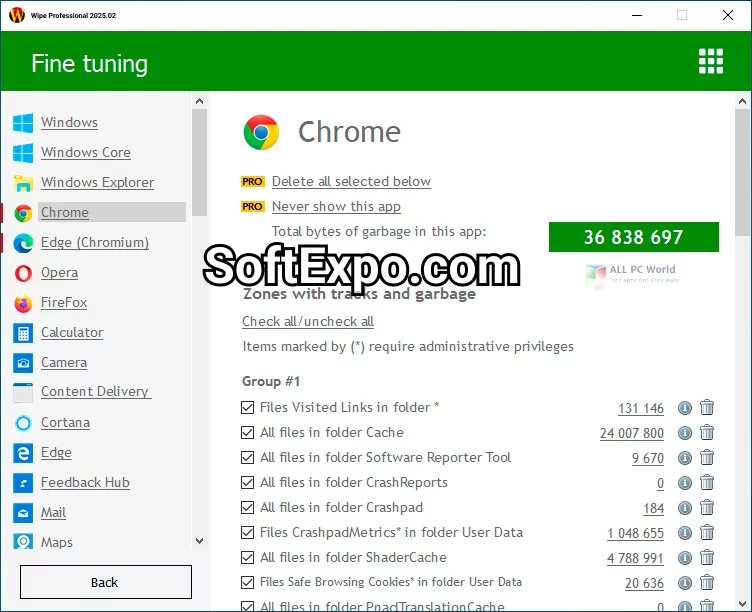Show info for ShaderCache folder row
This screenshot has height=612, width=752.
(685, 557)
